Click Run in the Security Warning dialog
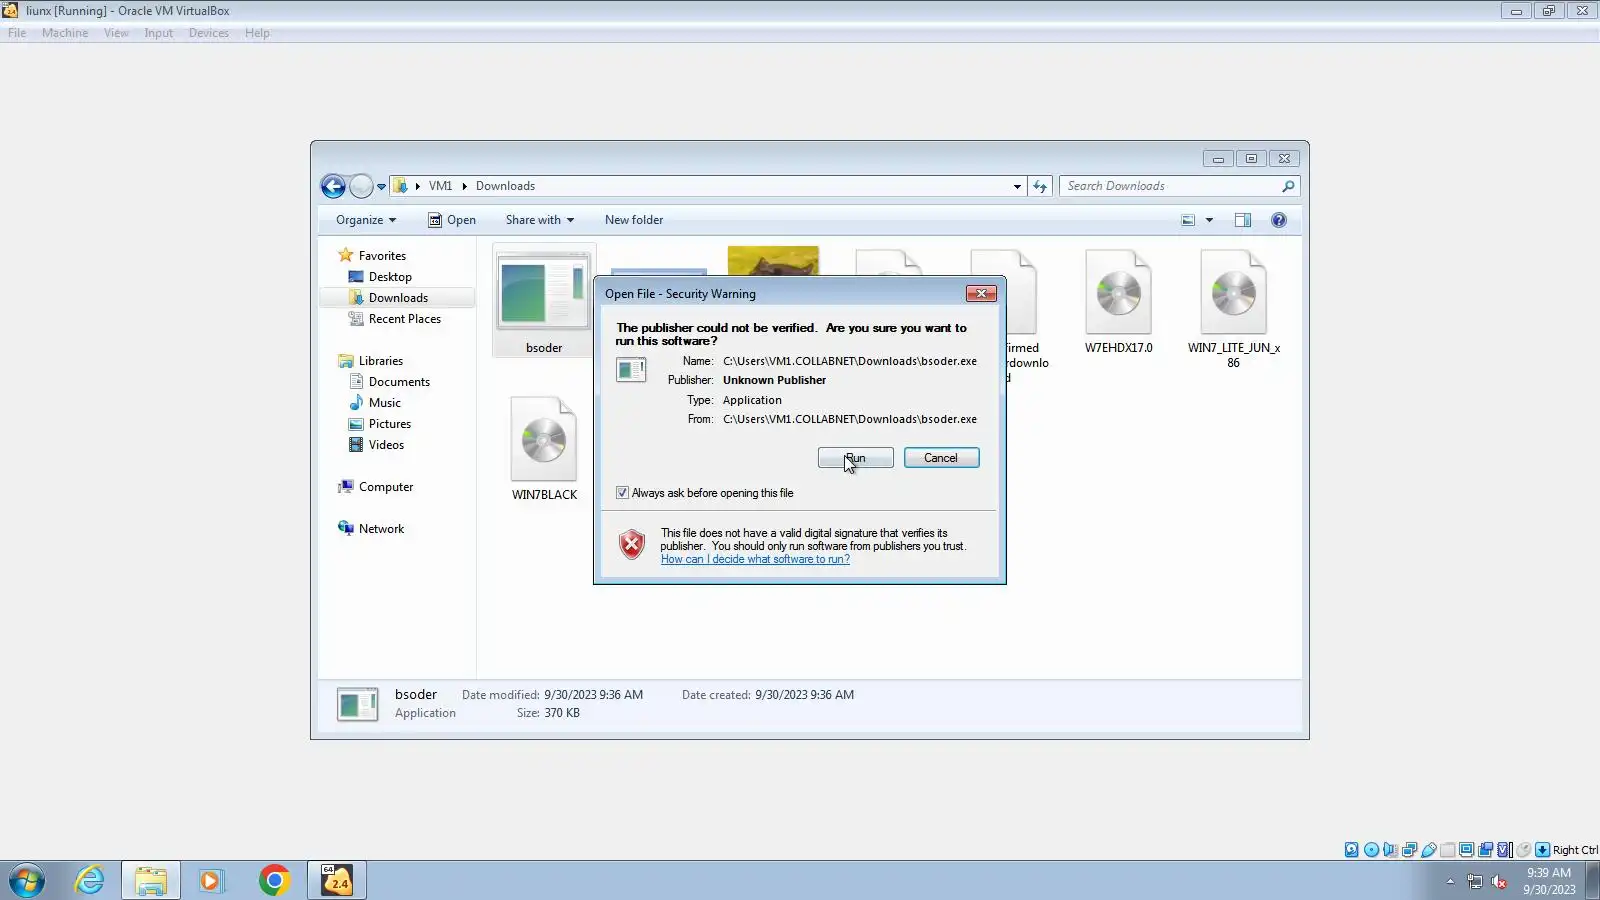1600x900 pixels. click(855, 458)
